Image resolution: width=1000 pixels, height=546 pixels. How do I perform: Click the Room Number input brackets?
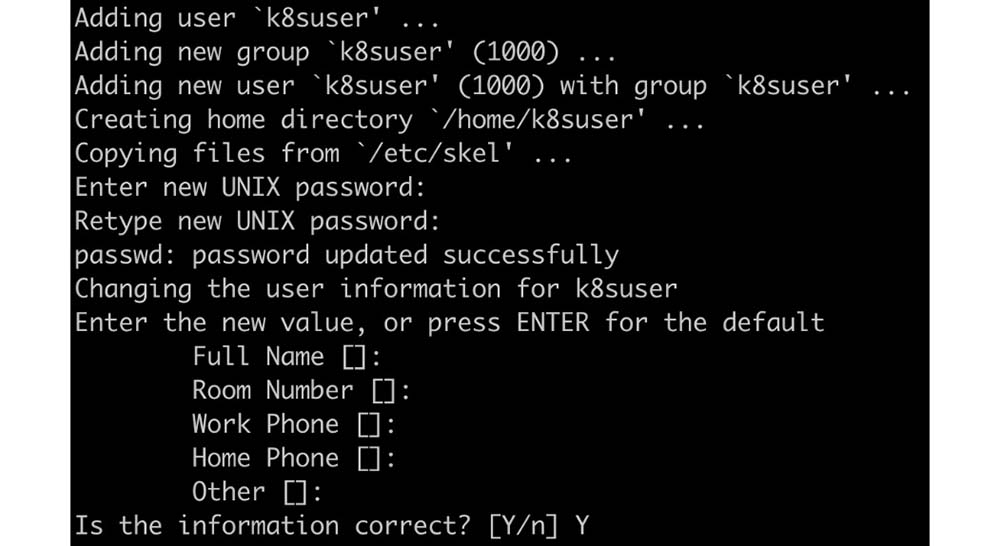[x=384, y=391]
